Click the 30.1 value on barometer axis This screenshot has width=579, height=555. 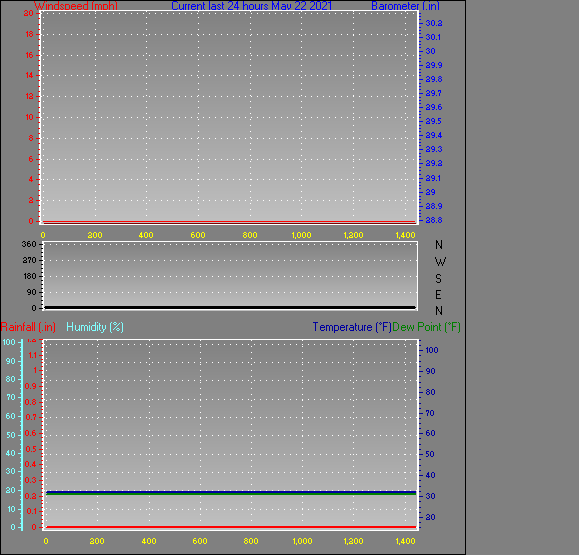click(x=433, y=37)
